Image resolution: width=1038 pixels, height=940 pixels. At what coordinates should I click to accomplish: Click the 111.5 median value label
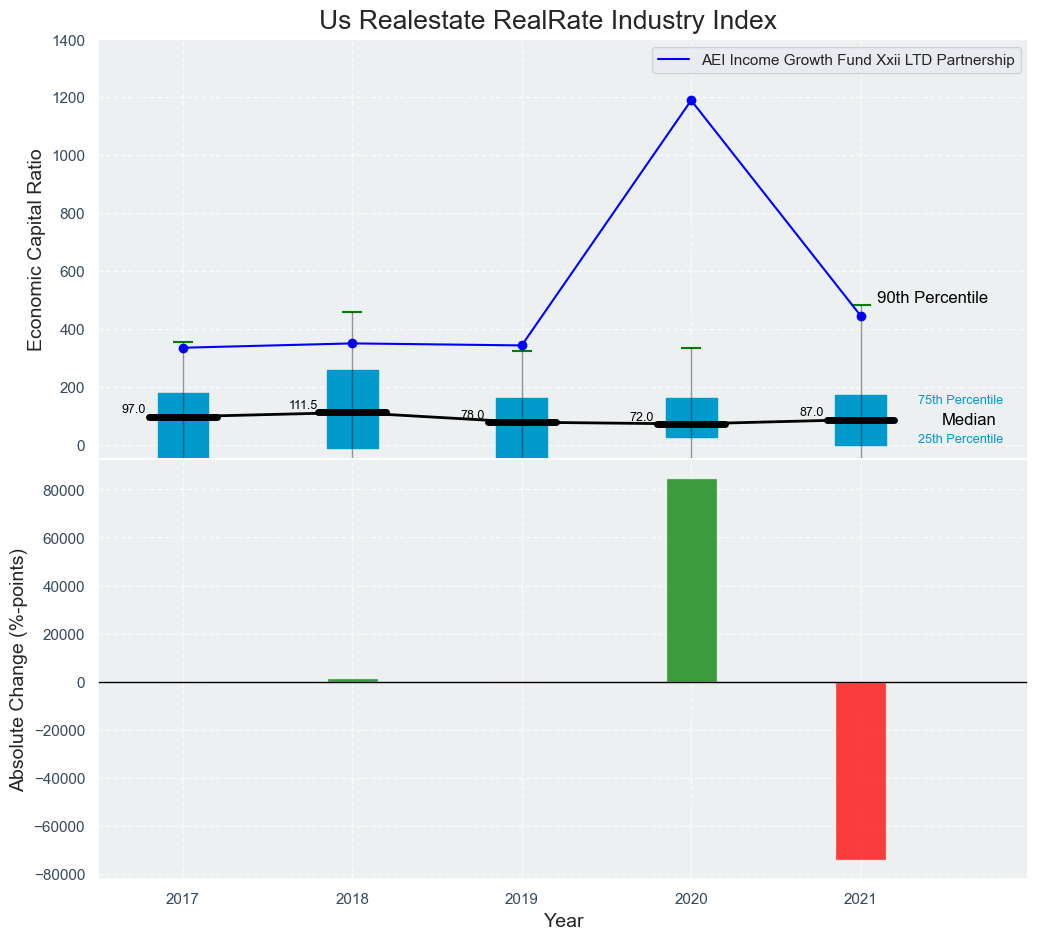tap(303, 405)
